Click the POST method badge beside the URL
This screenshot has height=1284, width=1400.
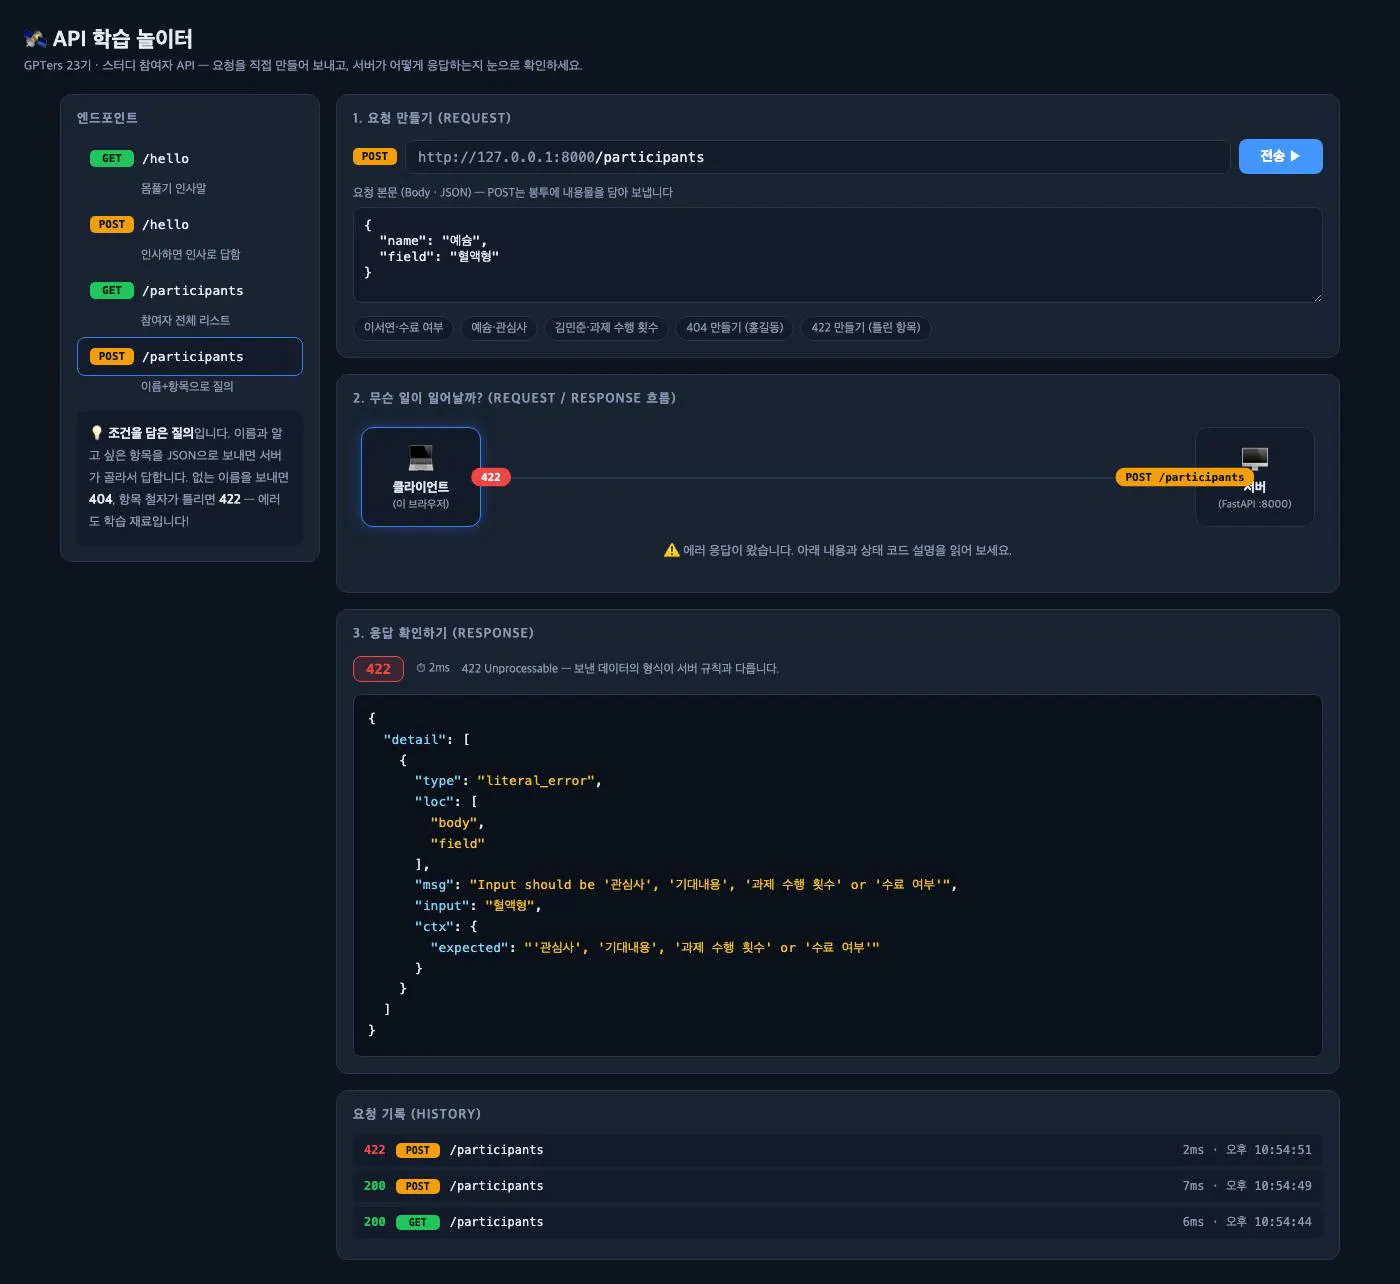tap(375, 156)
